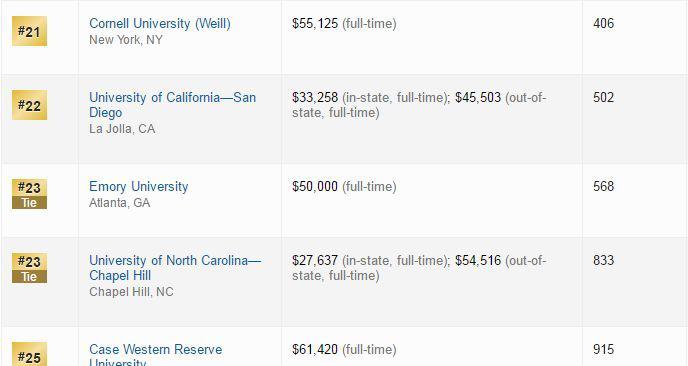The image size is (688, 366).
Task: Click the #21 rank badge
Action: point(29,31)
